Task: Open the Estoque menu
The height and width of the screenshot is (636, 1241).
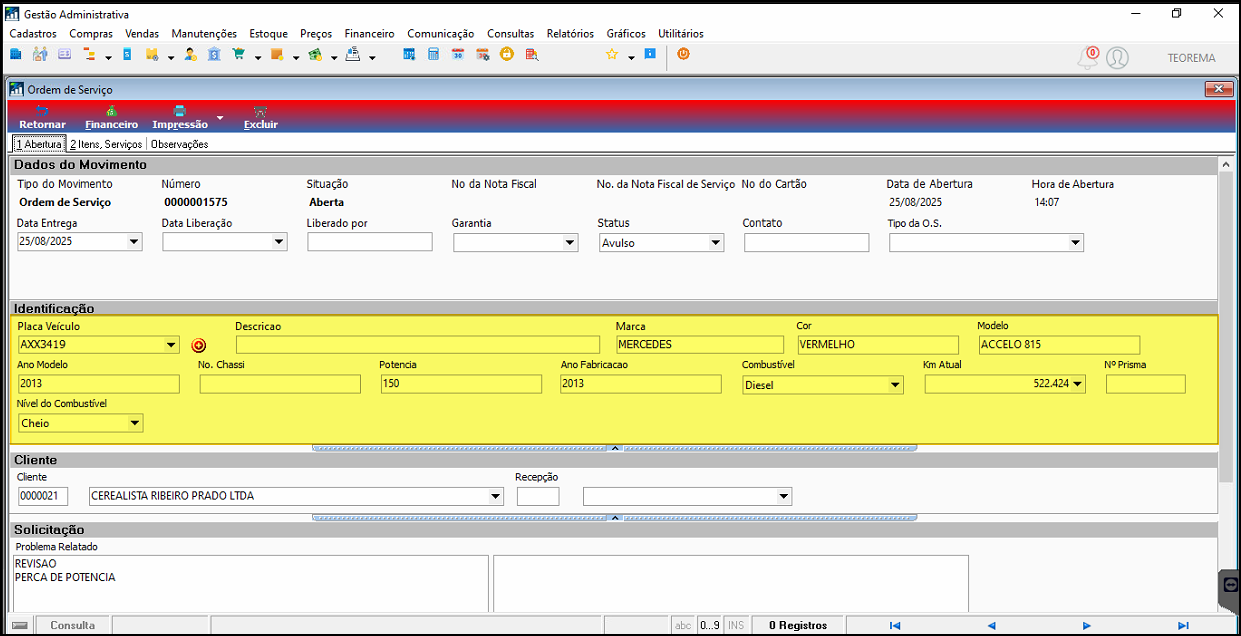Action: coord(268,33)
